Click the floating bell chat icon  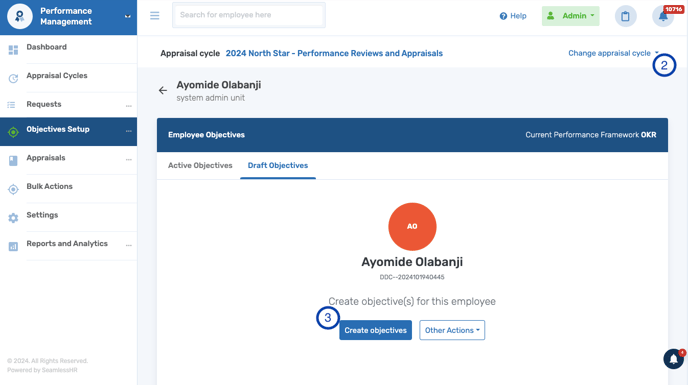pyautogui.click(x=674, y=359)
